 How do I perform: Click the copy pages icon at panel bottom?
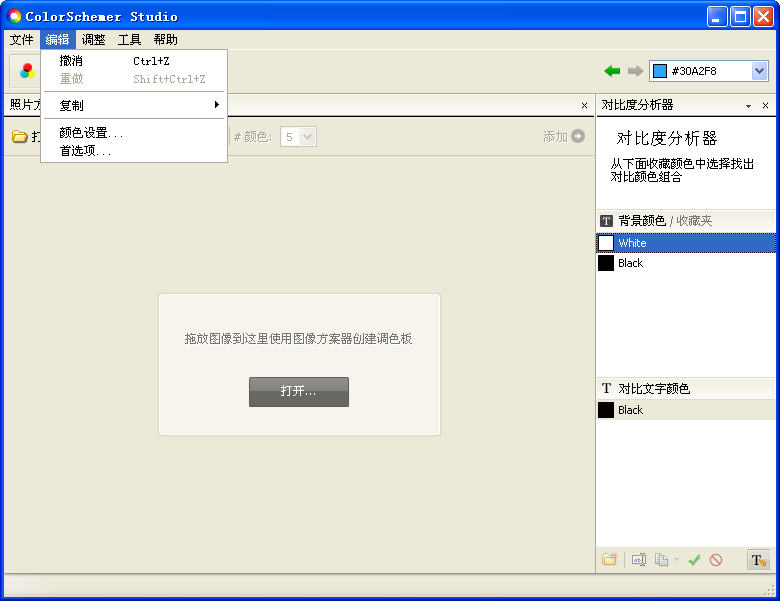click(x=661, y=560)
